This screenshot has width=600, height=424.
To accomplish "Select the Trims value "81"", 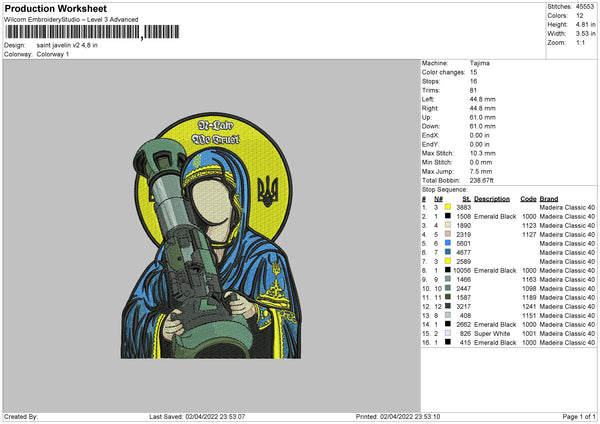I will tap(473, 90).
